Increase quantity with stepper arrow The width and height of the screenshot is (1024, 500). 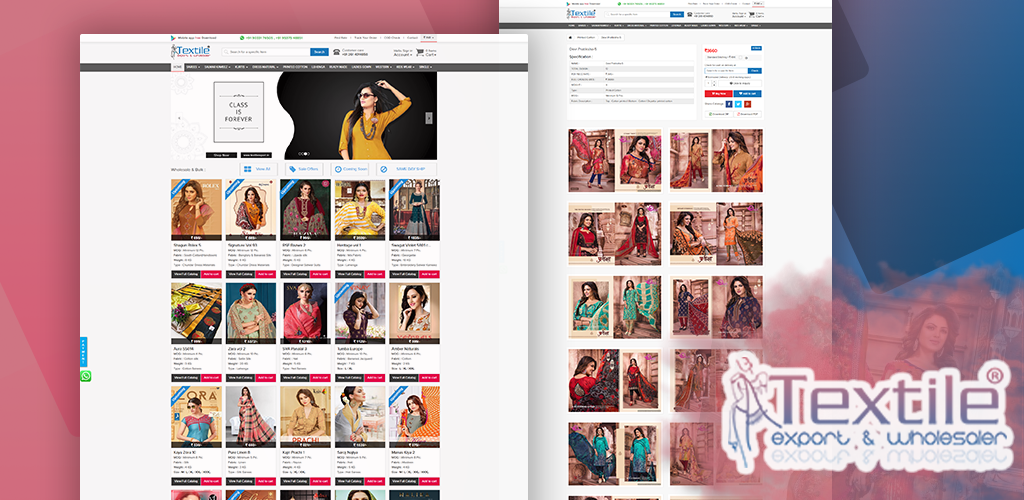tap(714, 82)
